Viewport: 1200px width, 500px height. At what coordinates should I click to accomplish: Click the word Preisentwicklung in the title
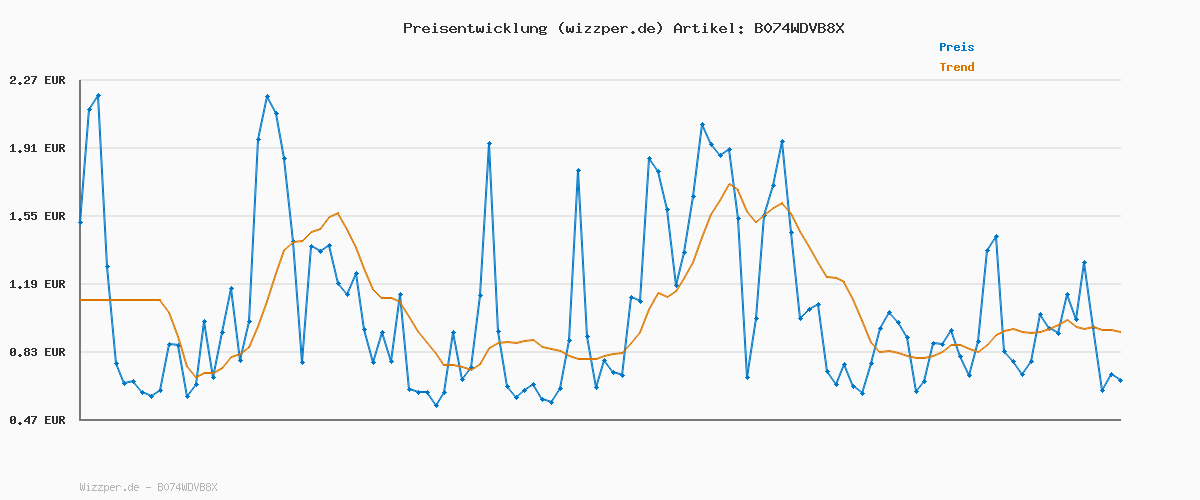pos(475,28)
